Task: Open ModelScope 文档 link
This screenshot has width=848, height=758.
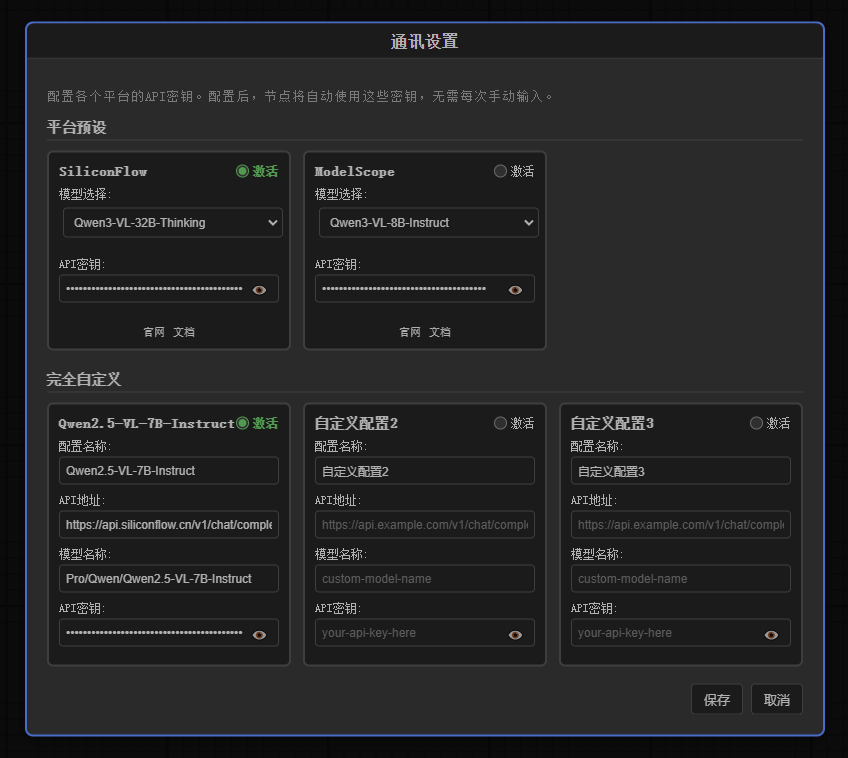Action: (x=440, y=332)
